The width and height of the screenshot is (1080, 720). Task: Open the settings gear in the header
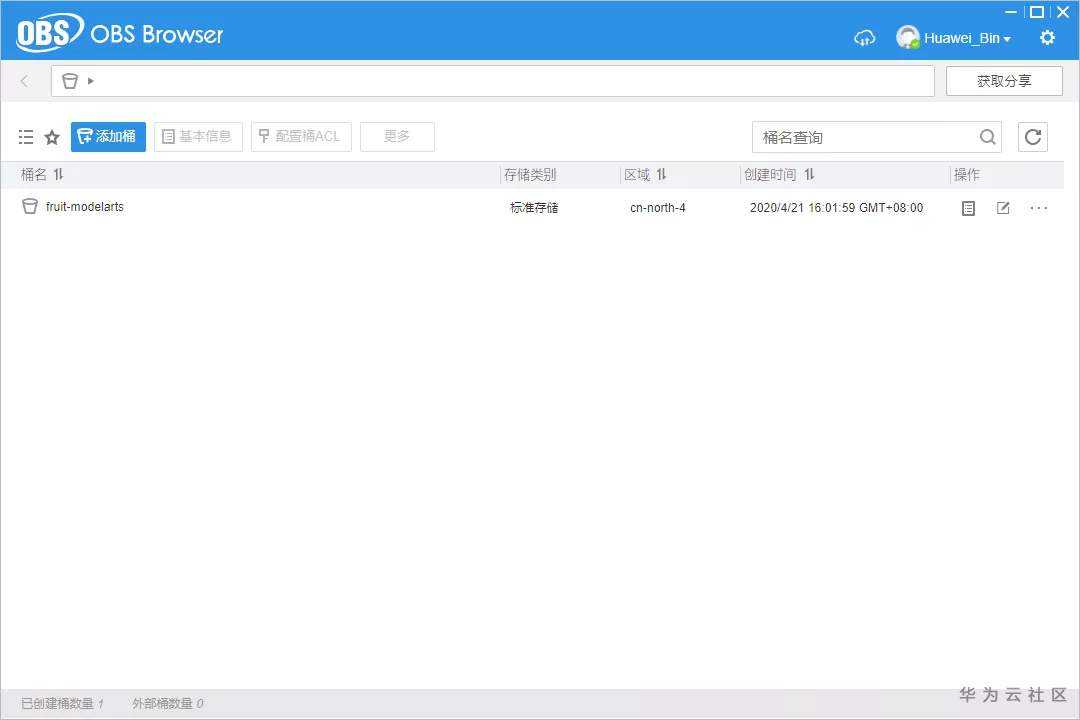[1047, 37]
